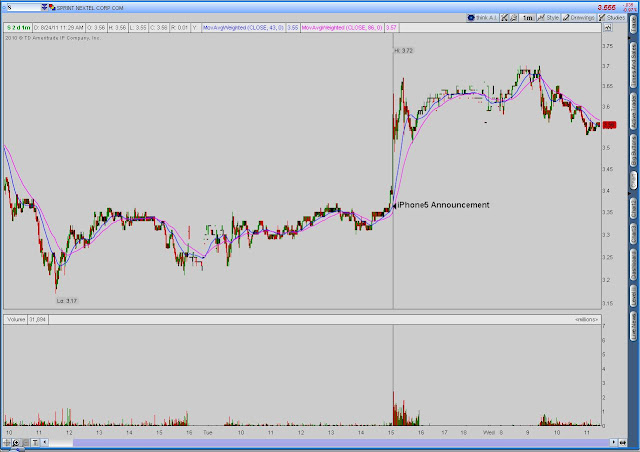Click the scroll-right arrow on the bottom bar
This screenshot has height=452, width=640.
click(613, 442)
